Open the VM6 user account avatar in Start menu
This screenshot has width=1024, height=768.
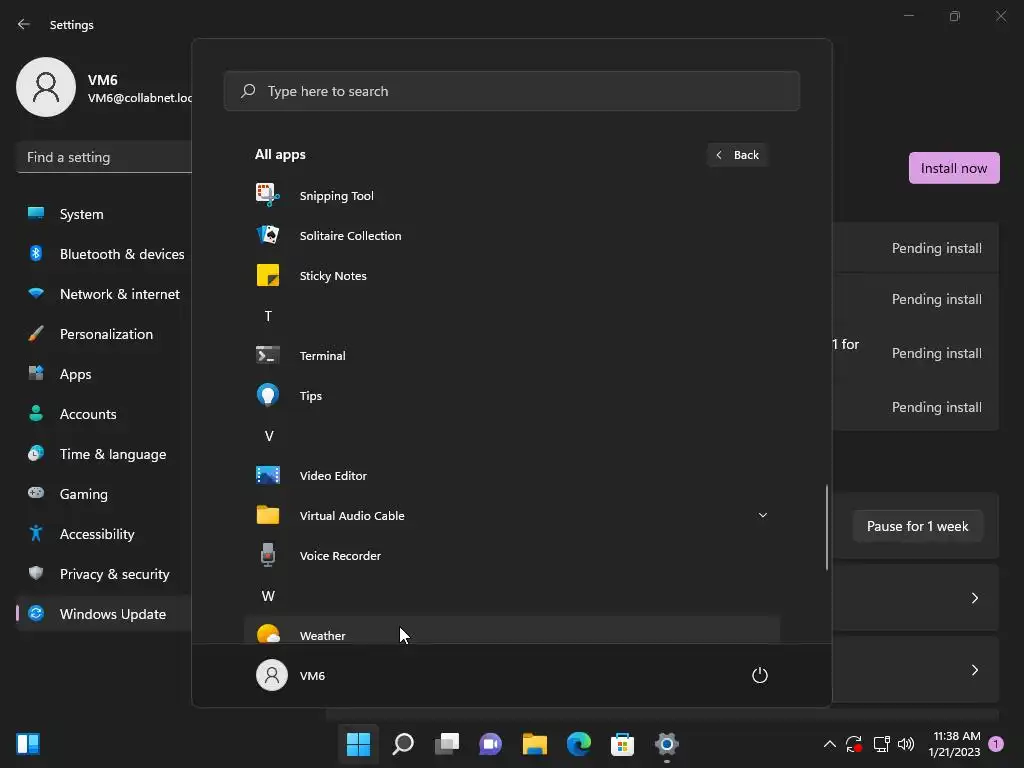click(x=272, y=675)
